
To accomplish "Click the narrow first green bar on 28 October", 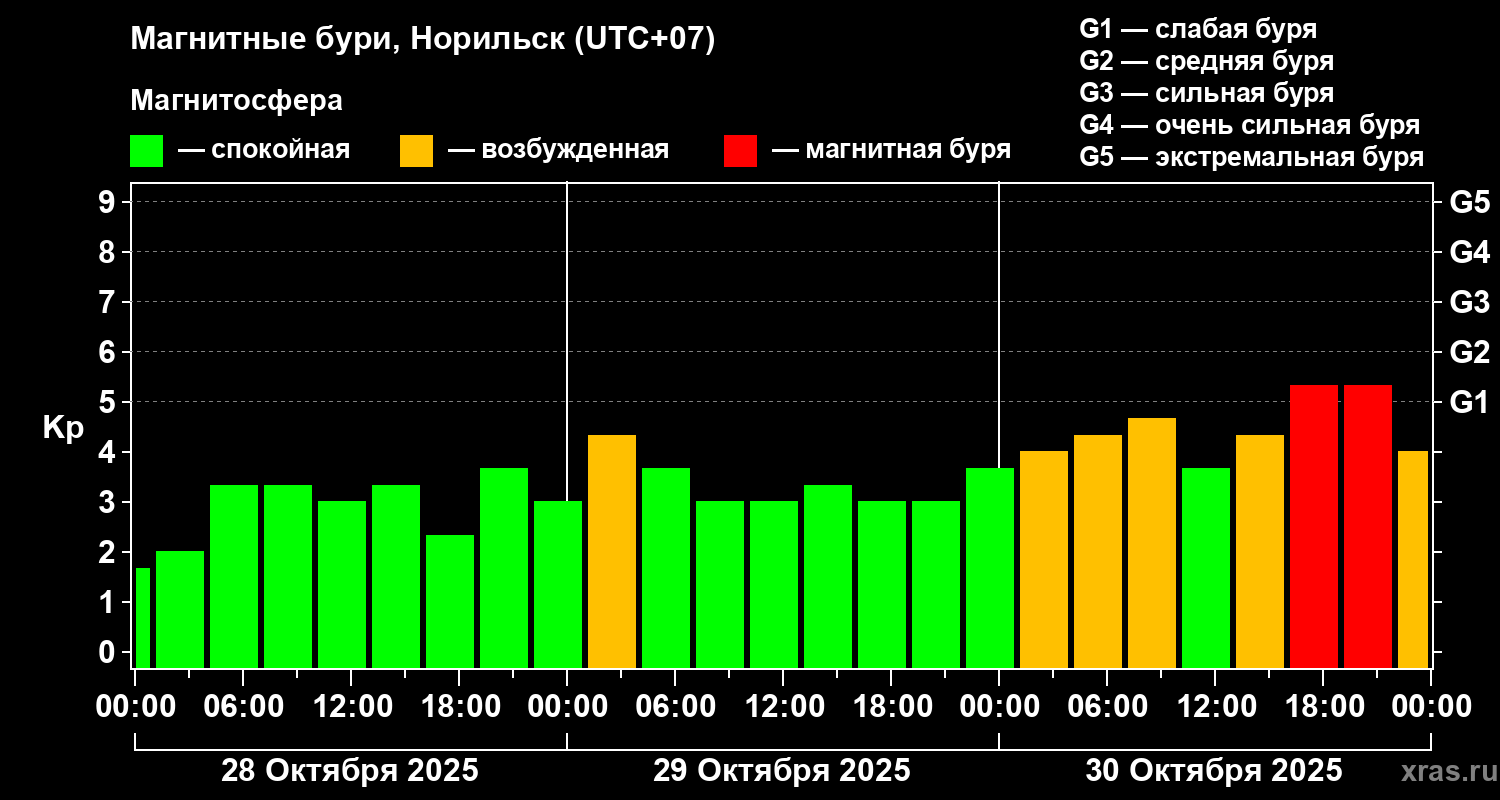I will (x=142, y=618).
